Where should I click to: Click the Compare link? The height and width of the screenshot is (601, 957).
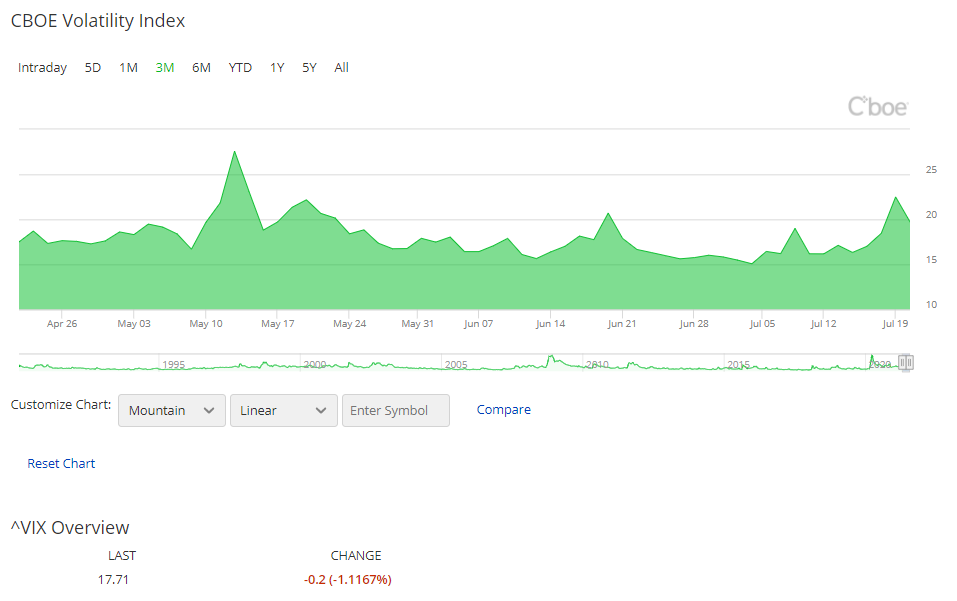(504, 409)
